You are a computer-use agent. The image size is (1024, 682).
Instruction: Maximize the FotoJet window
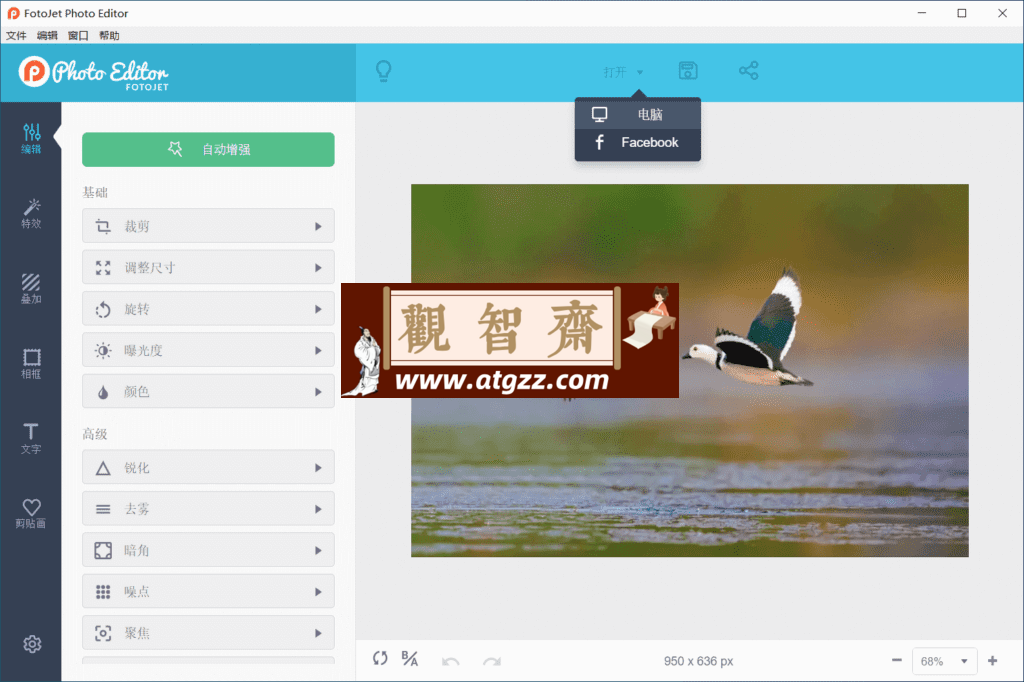[x=962, y=13]
